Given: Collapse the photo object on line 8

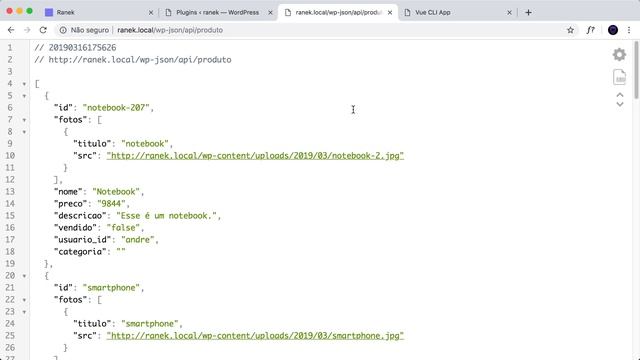Looking at the screenshot, I should (x=24, y=132).
